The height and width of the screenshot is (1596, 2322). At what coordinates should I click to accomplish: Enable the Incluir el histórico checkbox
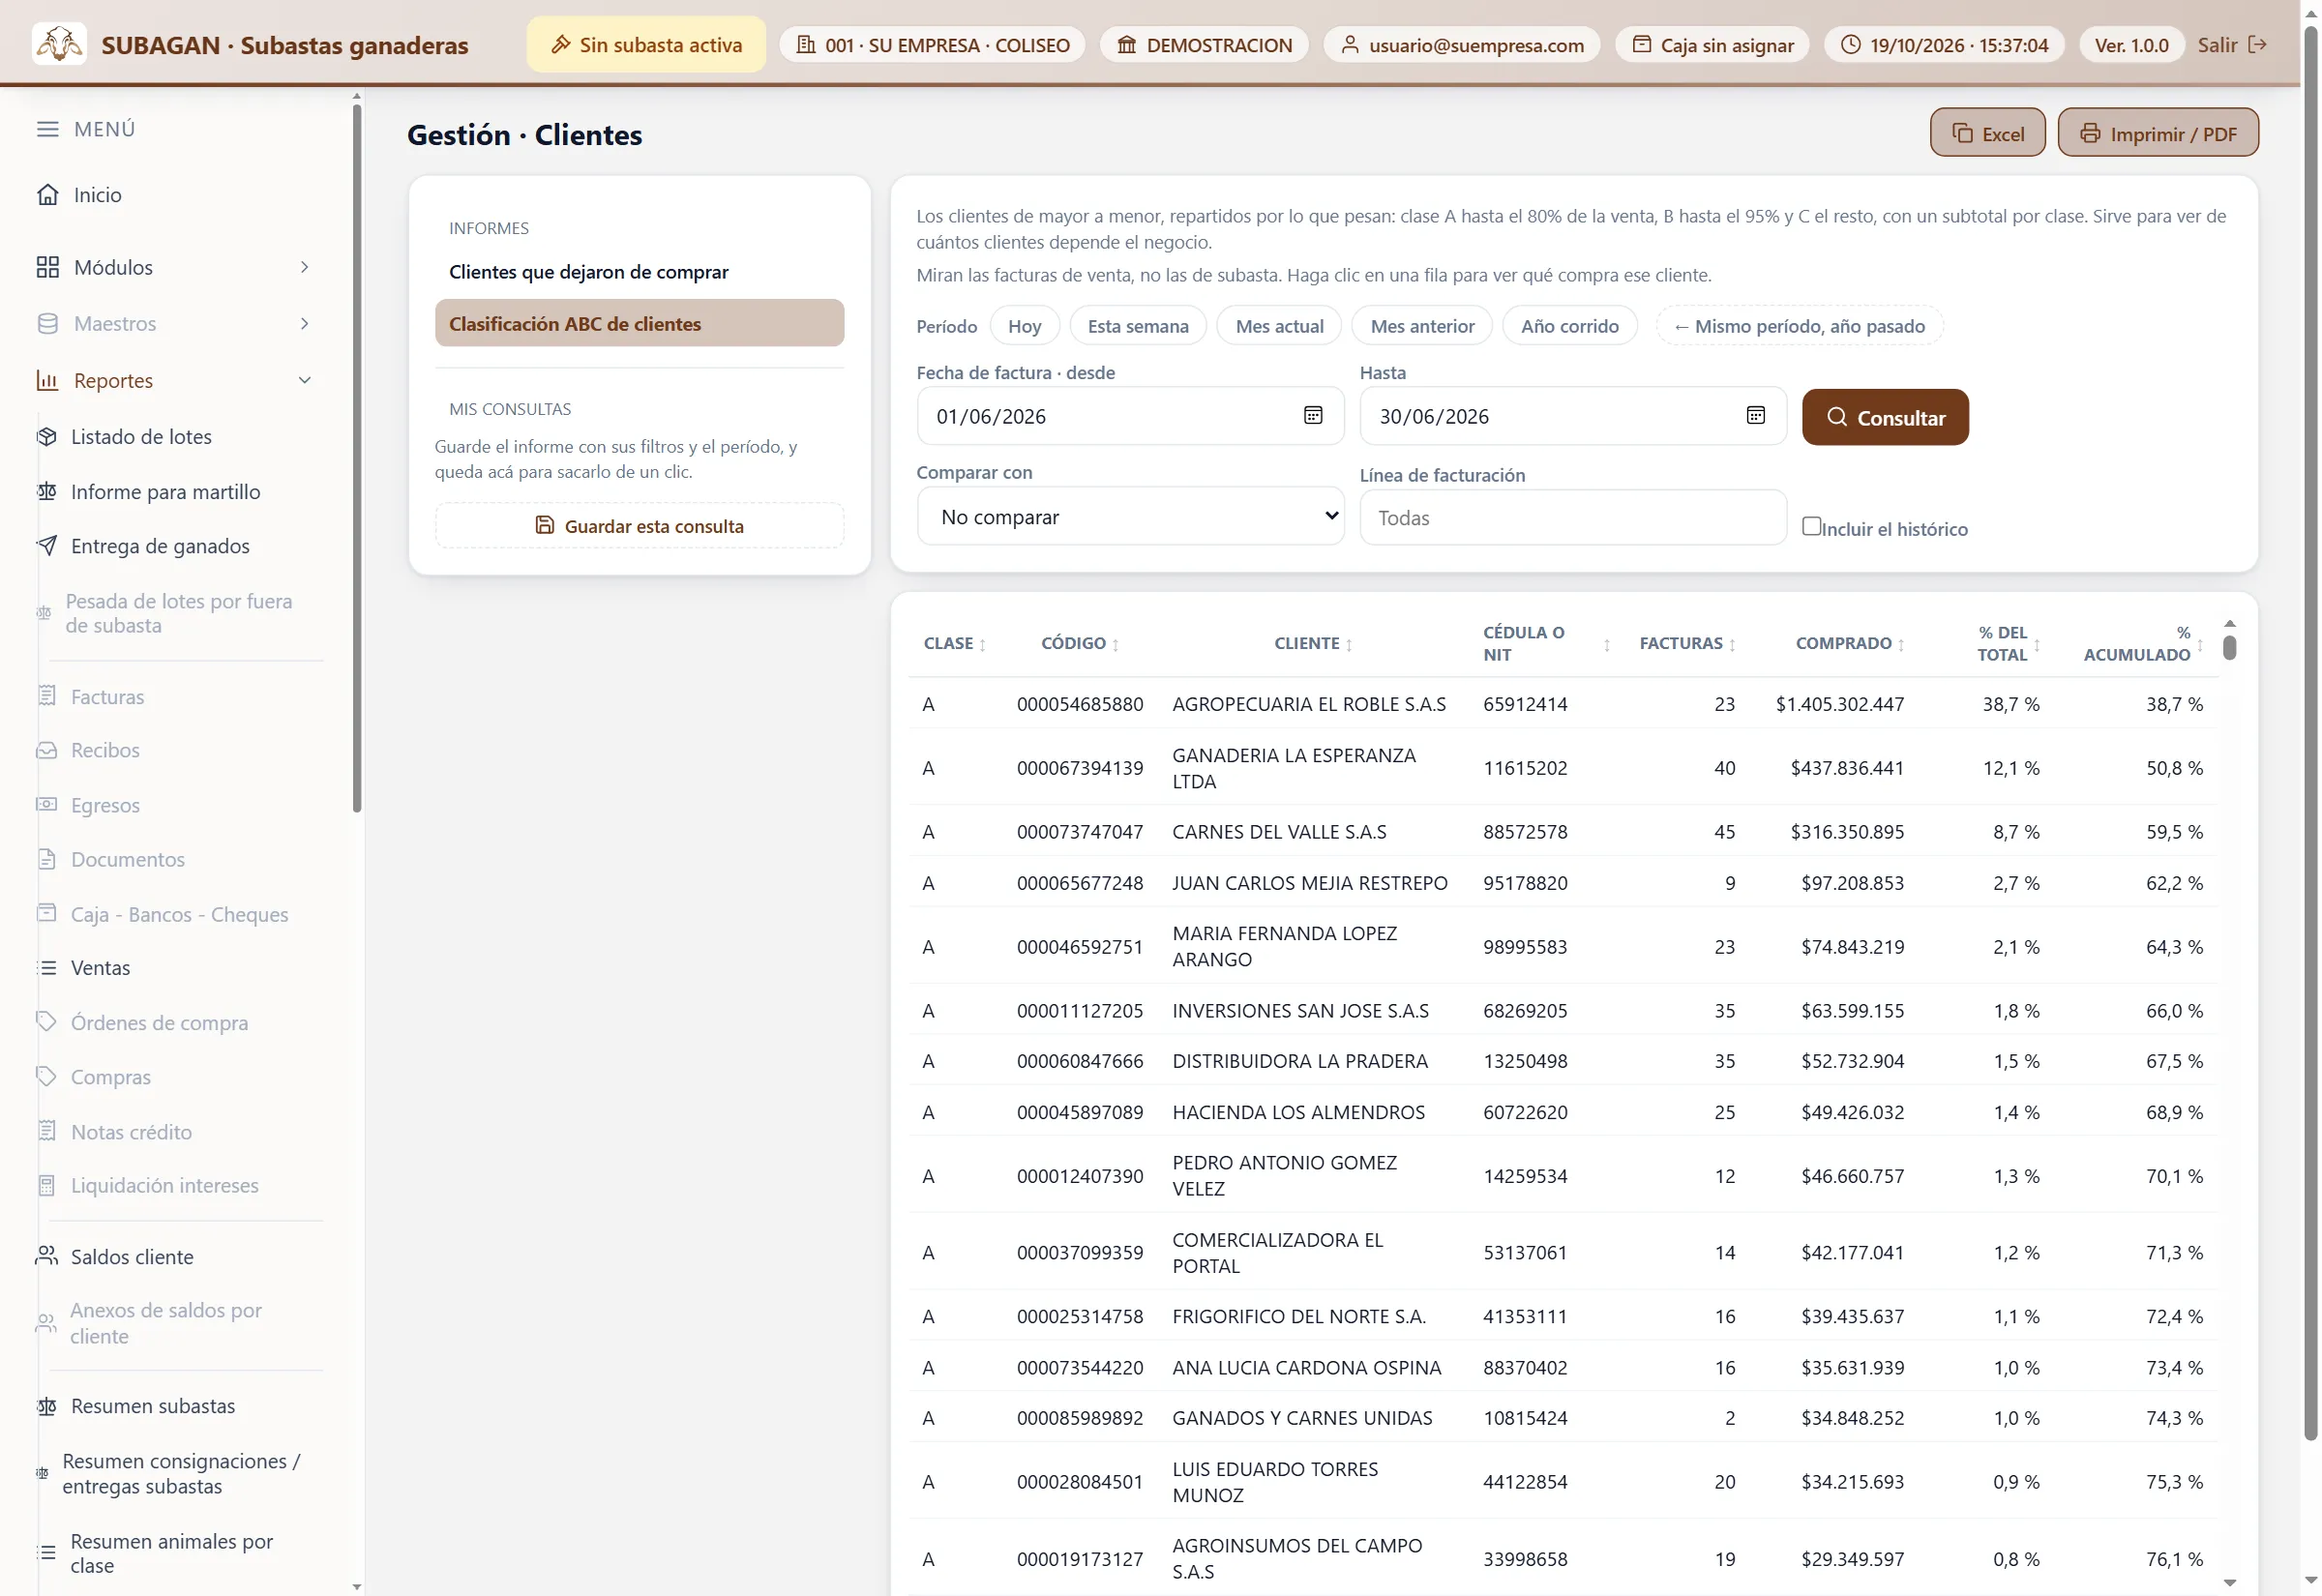1811,526
